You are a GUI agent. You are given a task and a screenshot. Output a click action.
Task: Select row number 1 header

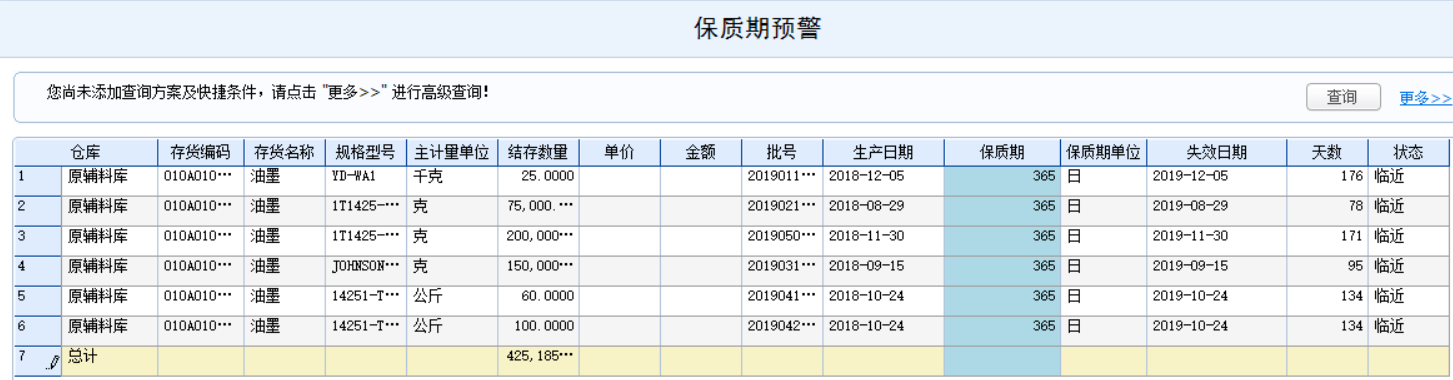(37, 181)
